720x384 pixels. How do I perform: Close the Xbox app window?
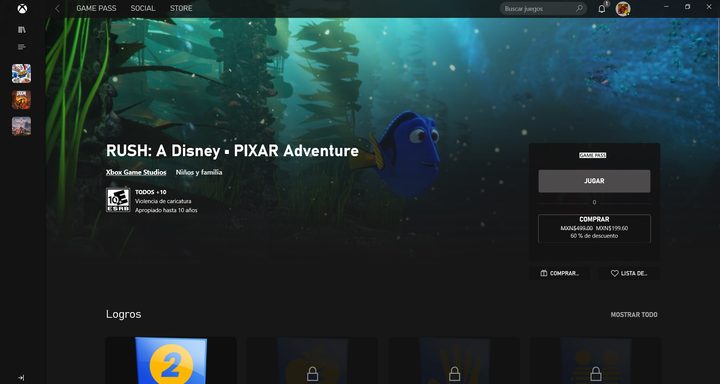pyautogui.click(x=709, y=7)
